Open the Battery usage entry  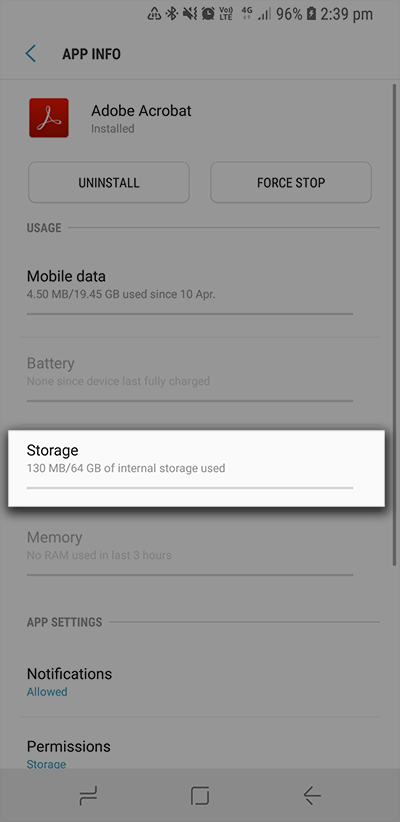coord(200,380)
